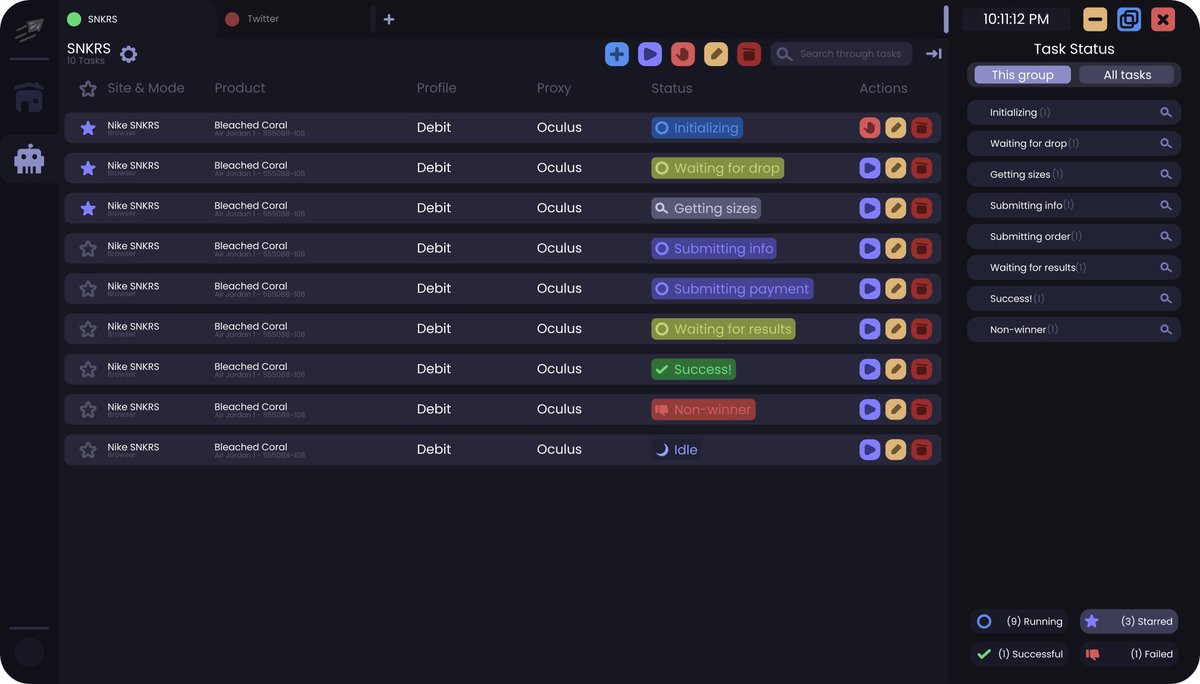The width and height of the screenshot is (1200, 684).
Task: Open the home icon in sidebar
Action: click(x=29, y=97)
